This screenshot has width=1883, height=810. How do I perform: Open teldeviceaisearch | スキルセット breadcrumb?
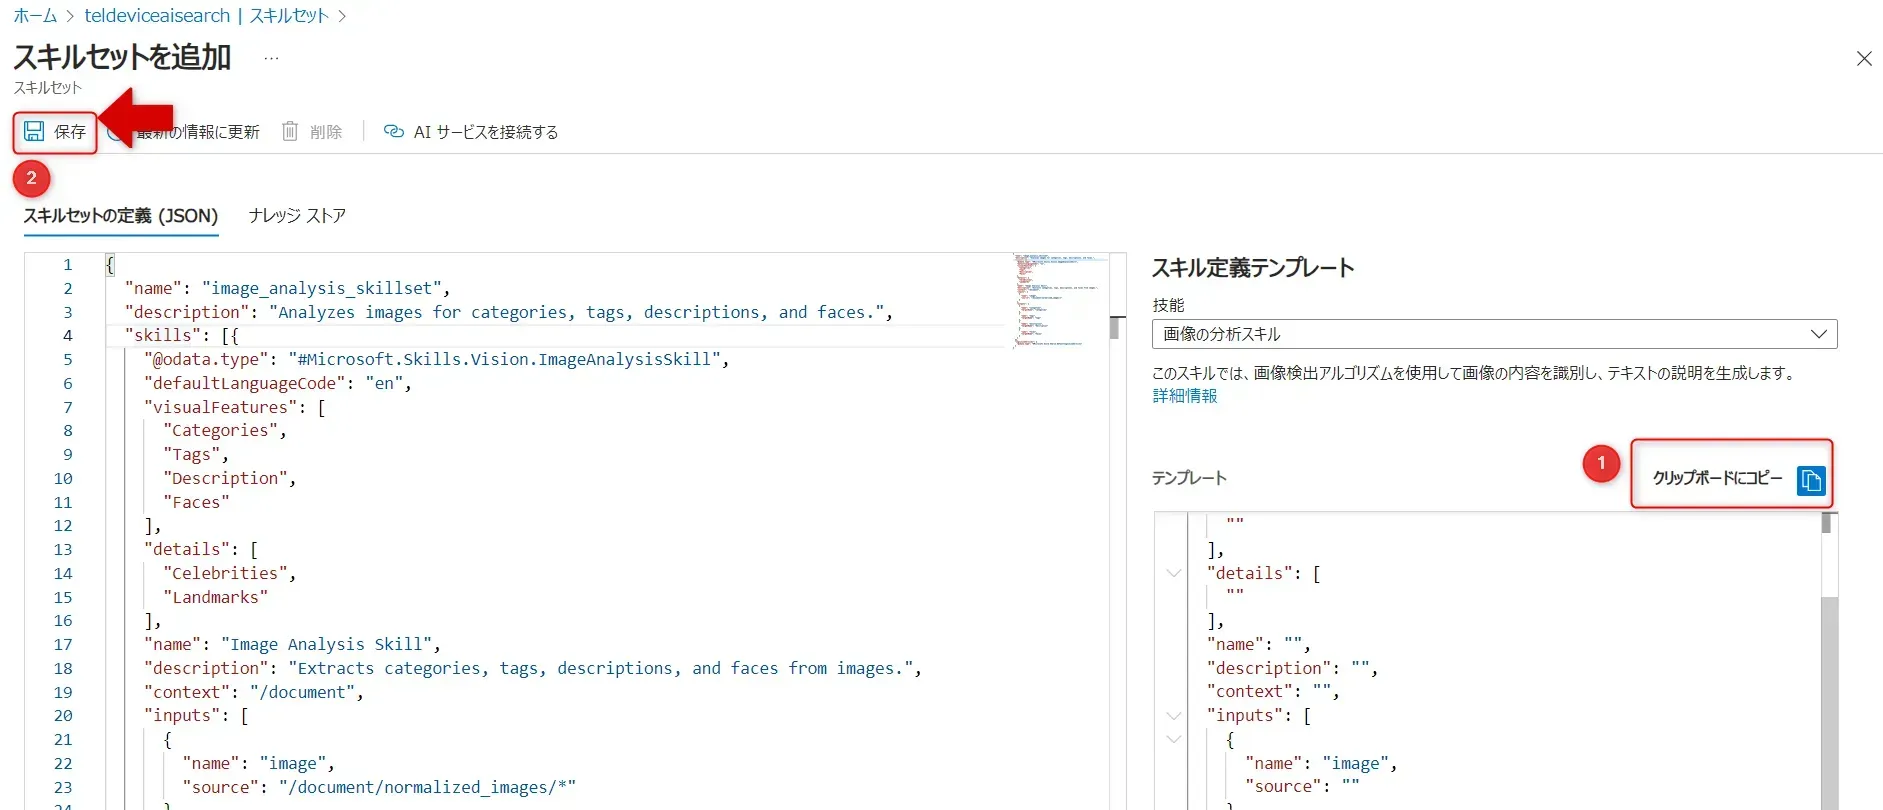click(206, 16)
